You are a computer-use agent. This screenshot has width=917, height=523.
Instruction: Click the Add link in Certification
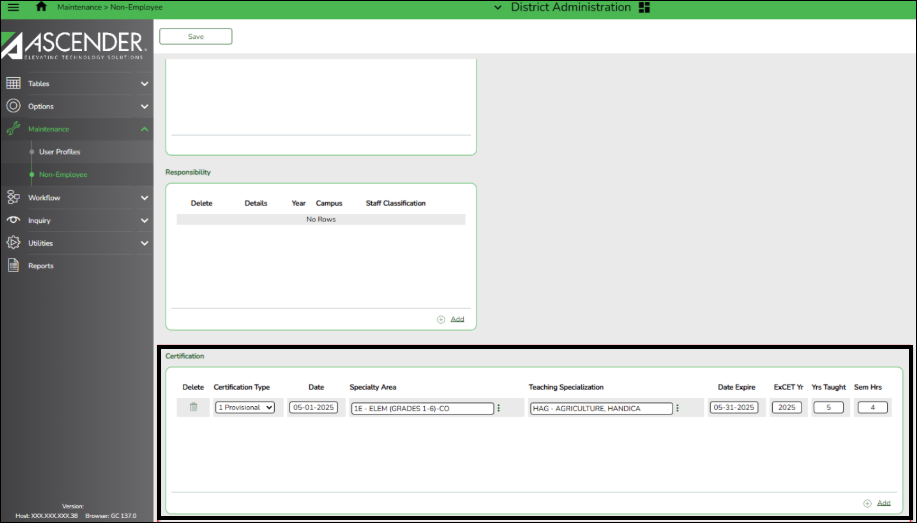tap(883, 503)
